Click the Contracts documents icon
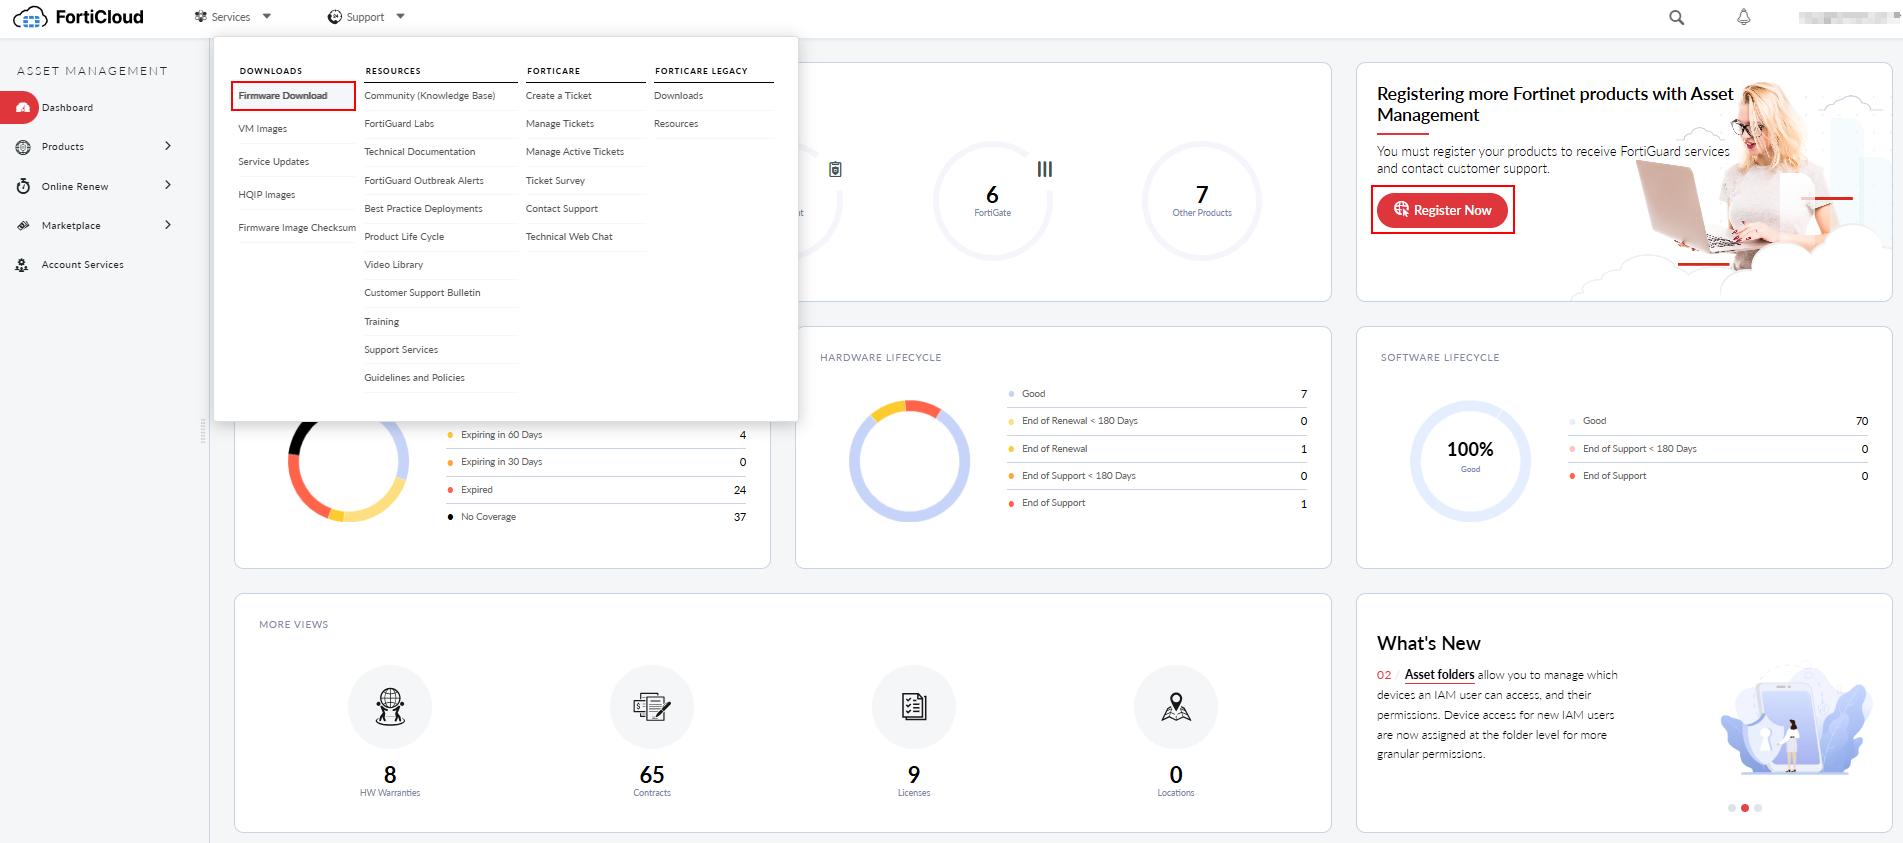This screenshot has width=1903, height=843. [652, 706]
